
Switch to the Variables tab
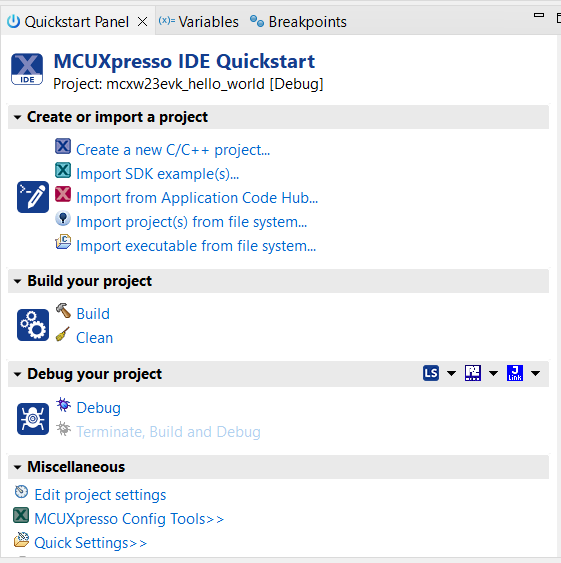[x=199, y=22]
